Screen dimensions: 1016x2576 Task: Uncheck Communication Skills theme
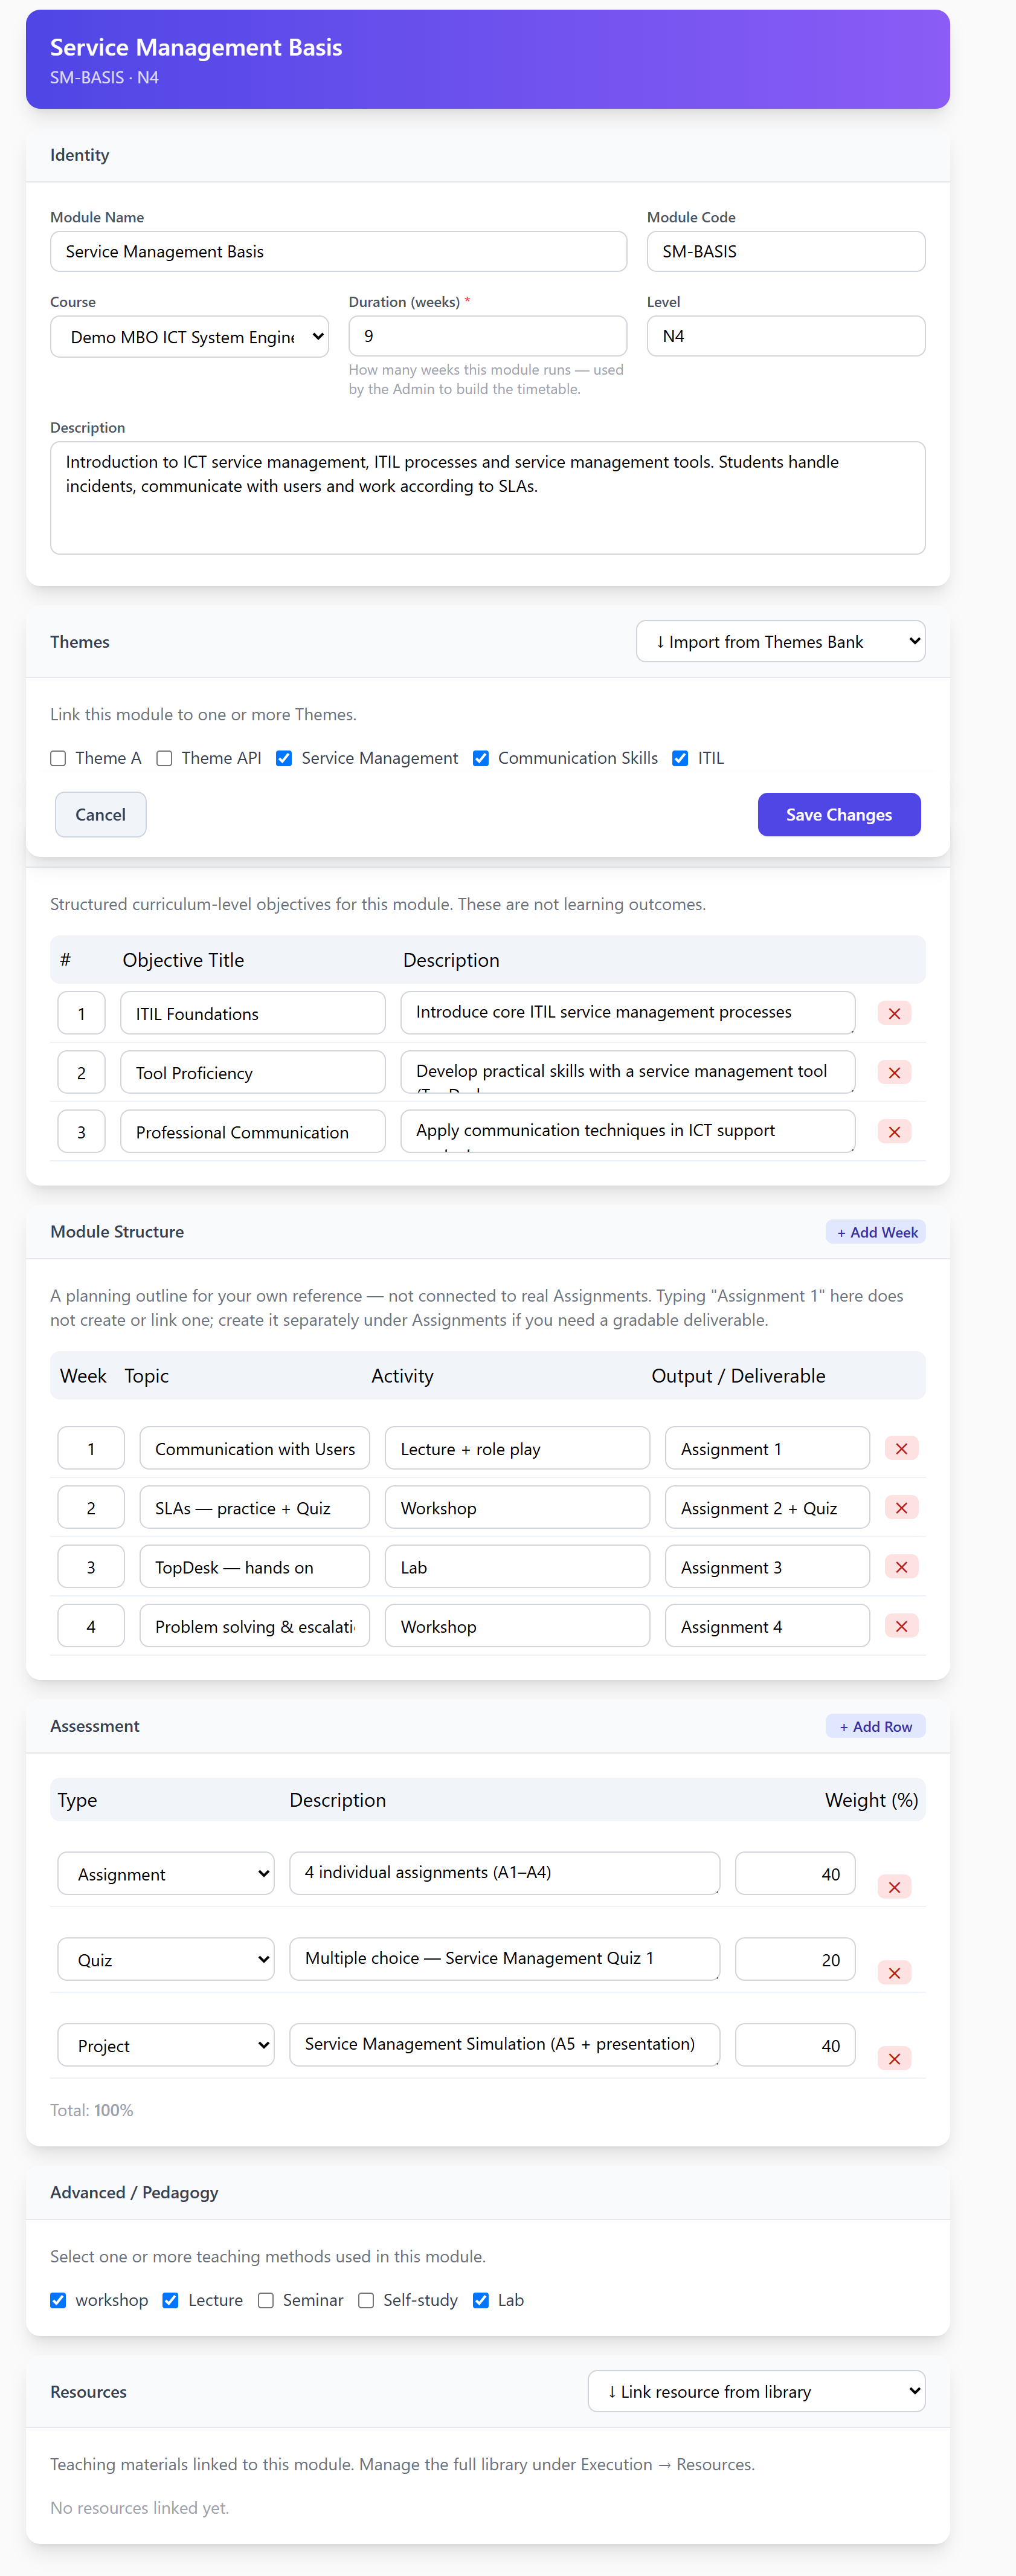pyautogui.click(x=481, y=758)
